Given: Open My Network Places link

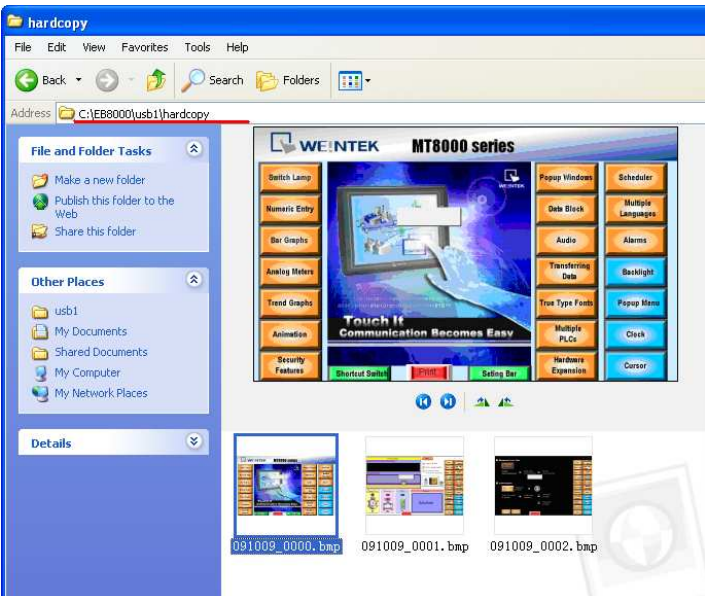Looking at the screenshot, I should [x=101, y=393].
